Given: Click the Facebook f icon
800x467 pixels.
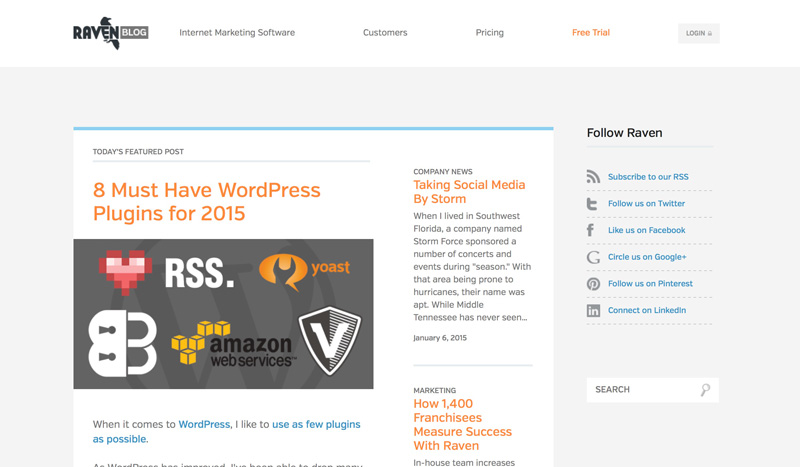Looking at the screenshot, I should tap(590, 230).
